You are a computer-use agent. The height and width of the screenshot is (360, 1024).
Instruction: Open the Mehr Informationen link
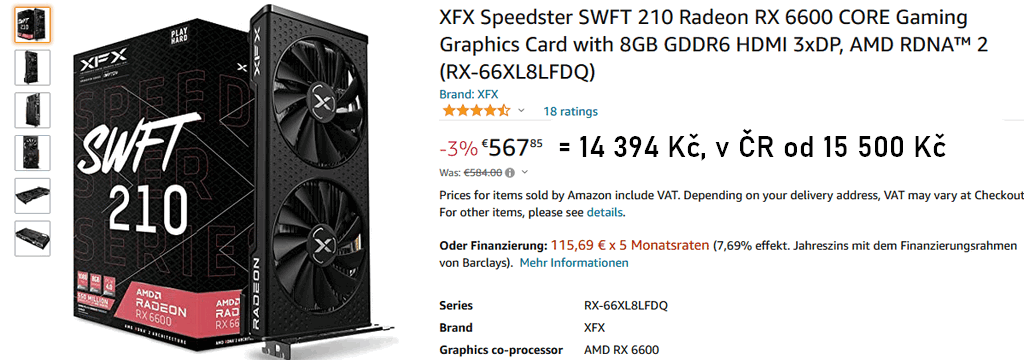[574, 263]
